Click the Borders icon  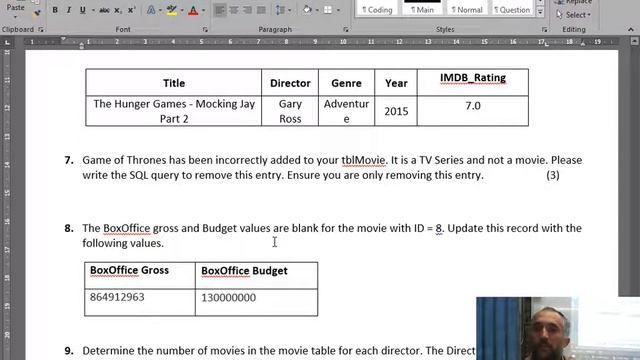(x=328, y=10)
